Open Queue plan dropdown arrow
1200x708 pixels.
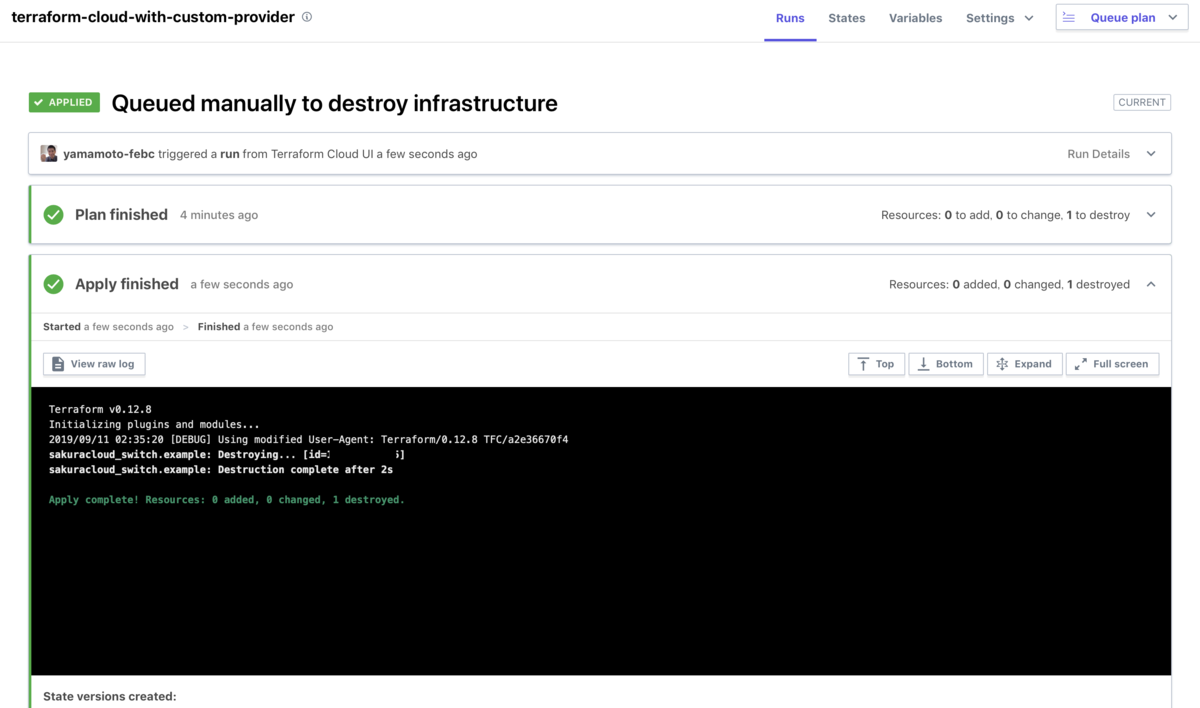[x=1174, y=18]
